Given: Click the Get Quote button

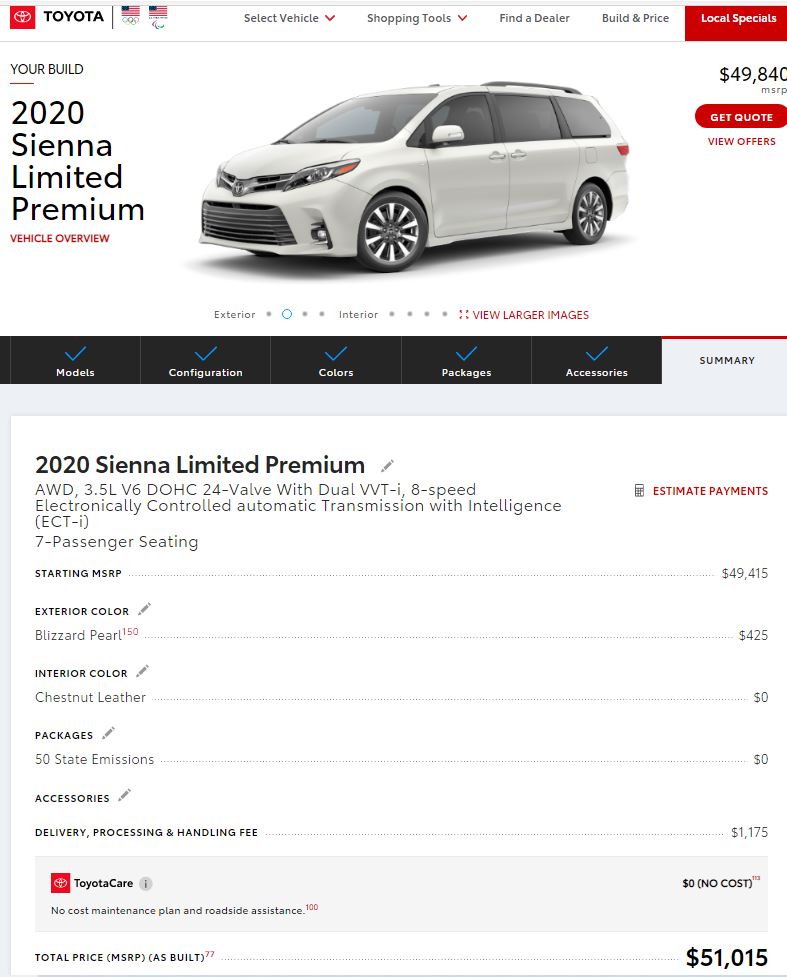Looking at the screenshot, I should (x=741, y=117).
